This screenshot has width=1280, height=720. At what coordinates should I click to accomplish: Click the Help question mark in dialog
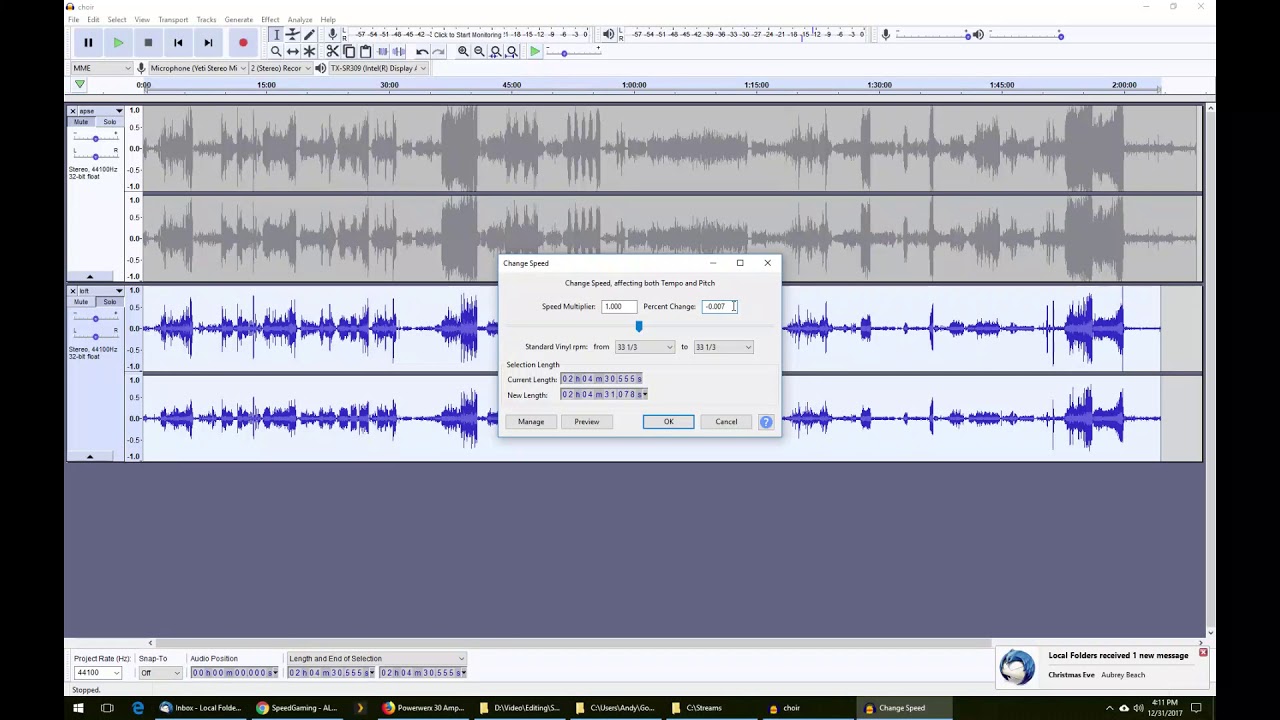click(766, 422)
